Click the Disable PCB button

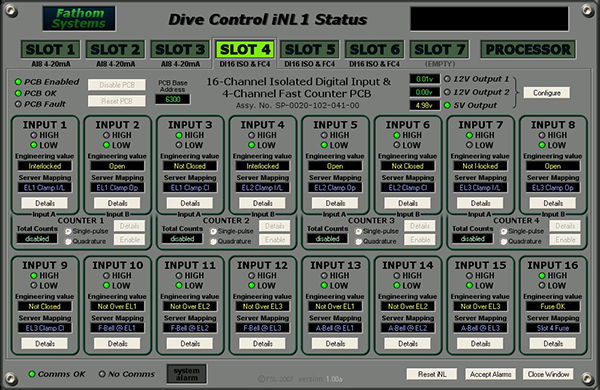[117, 85]
